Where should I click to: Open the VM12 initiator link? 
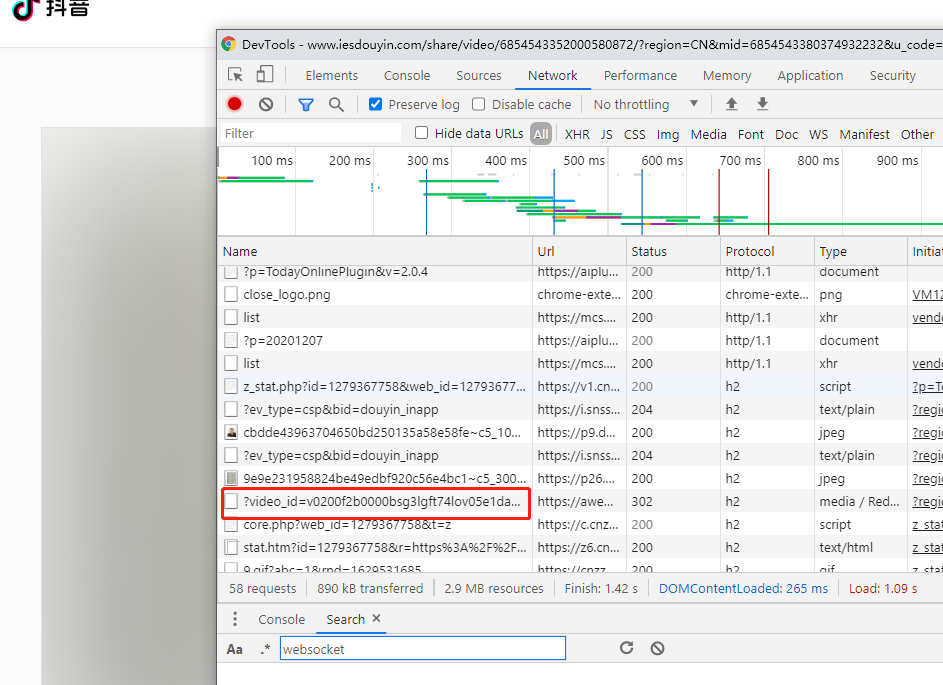(x=927, y=295)
